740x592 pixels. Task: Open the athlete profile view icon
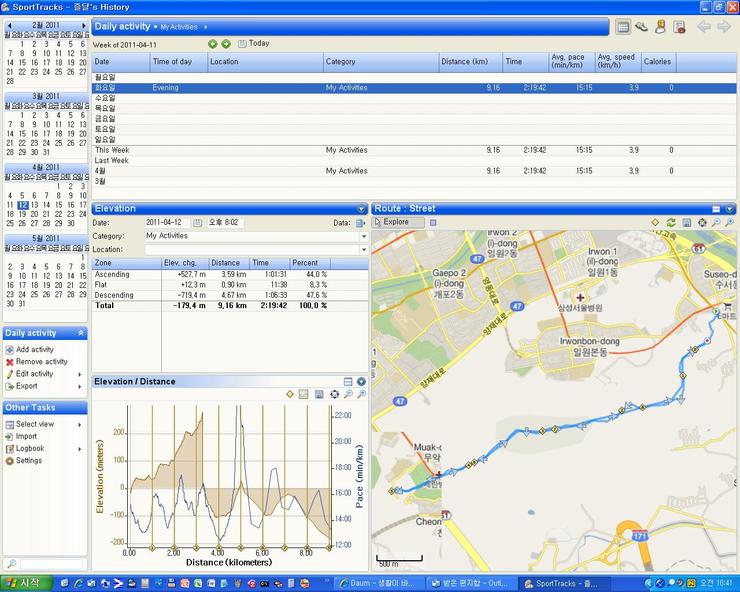(x=660, y=27)
